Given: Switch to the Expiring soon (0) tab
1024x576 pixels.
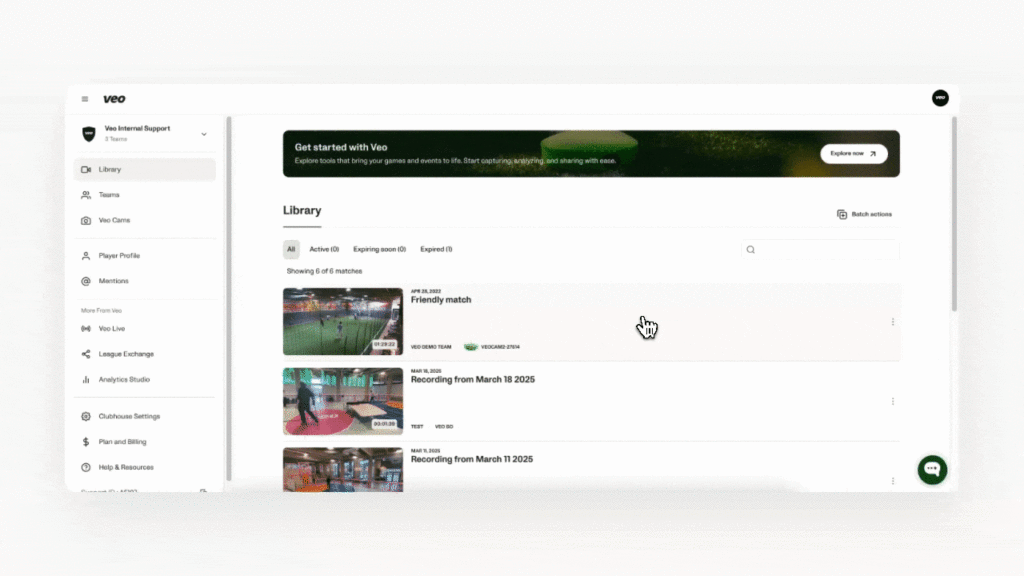Looking at the screenshot, I should pyautogui.click(x=379, y=249).
